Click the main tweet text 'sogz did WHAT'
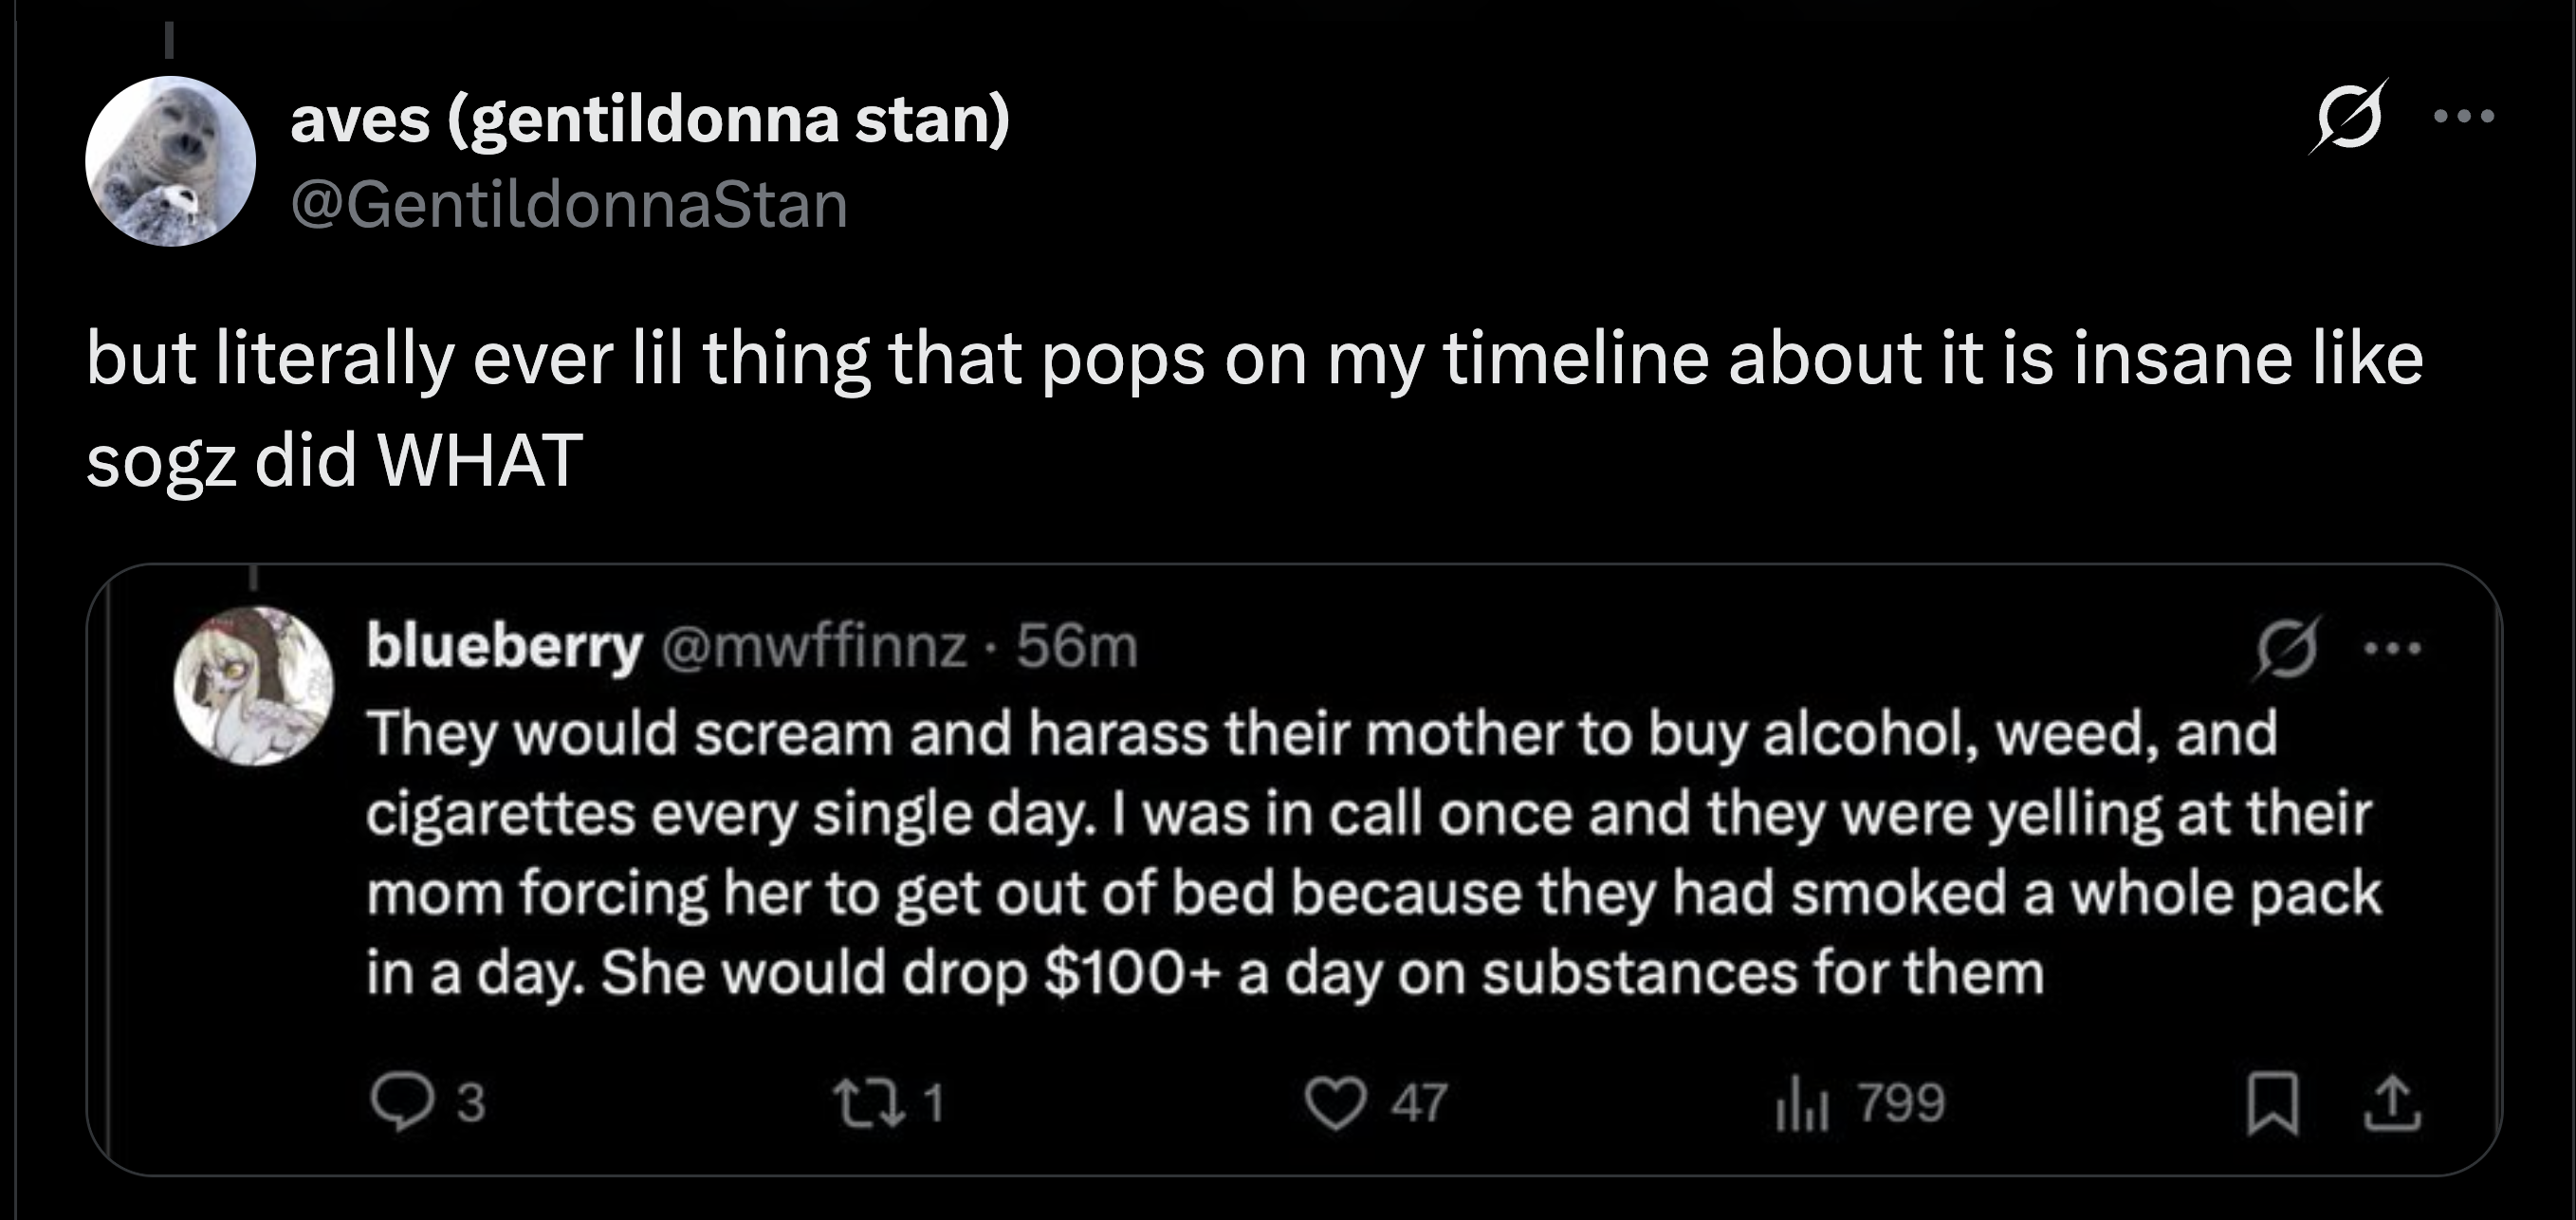The image size is (2576, 1220). coord(335,461)
